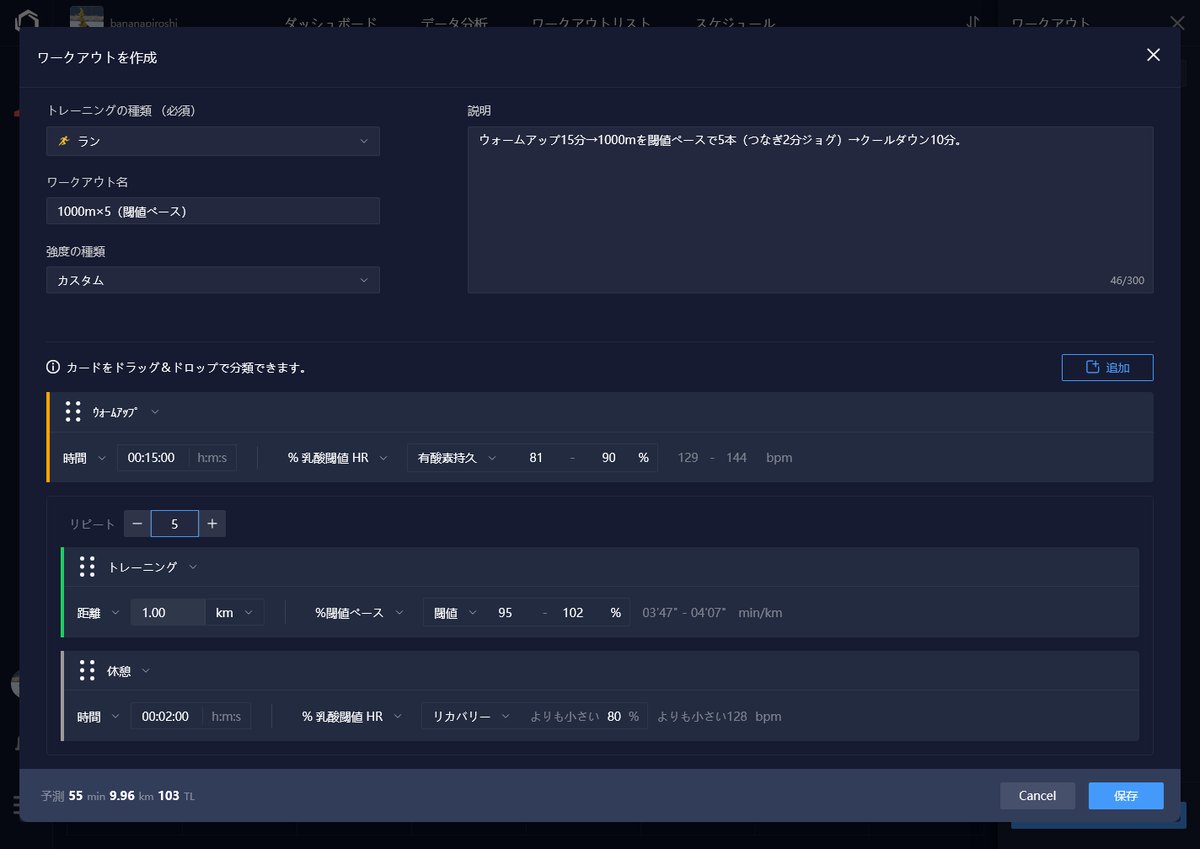Click the sort arrows icon in the background header
The width and height of the screenshot is (1200, 849).
click(973, 22)
